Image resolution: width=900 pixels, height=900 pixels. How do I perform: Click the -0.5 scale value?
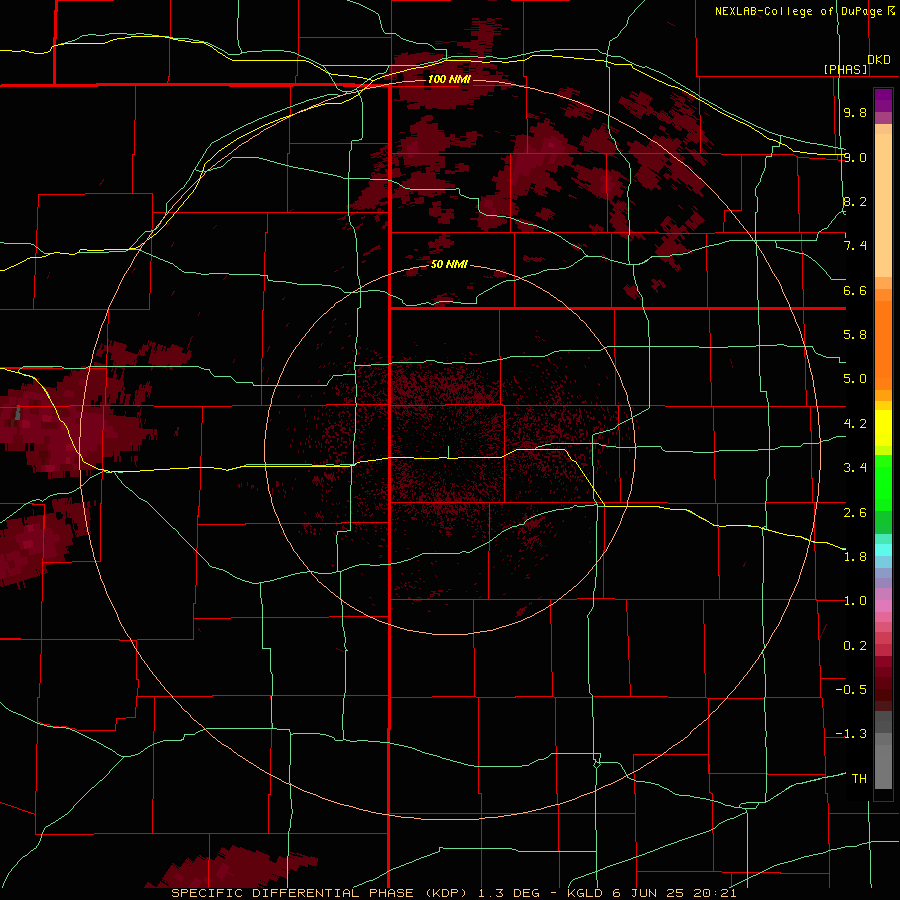851,690
